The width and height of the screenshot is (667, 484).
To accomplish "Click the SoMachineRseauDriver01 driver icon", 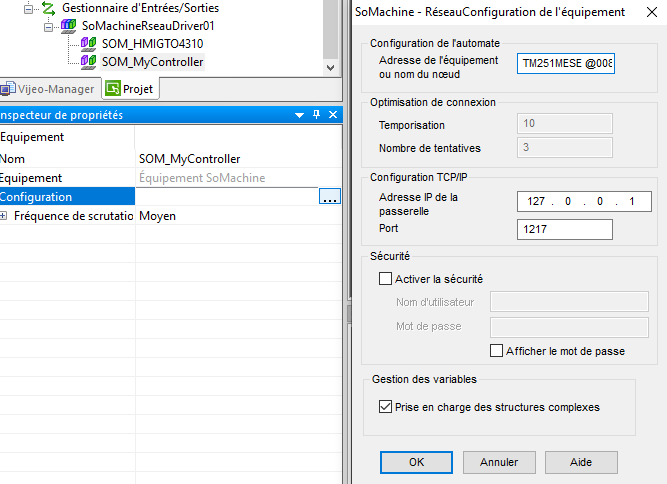I will click(x=68, y=26).
